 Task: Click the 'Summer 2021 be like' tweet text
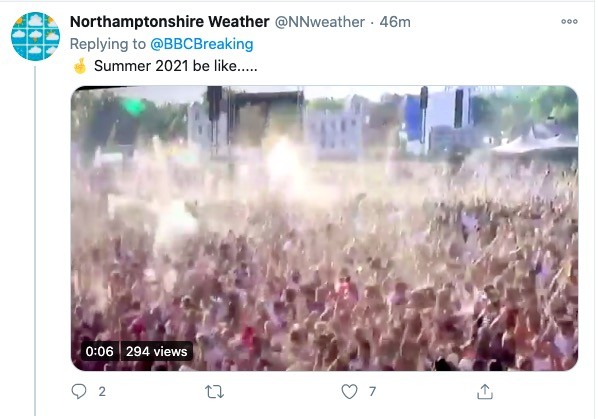(175, 66)
